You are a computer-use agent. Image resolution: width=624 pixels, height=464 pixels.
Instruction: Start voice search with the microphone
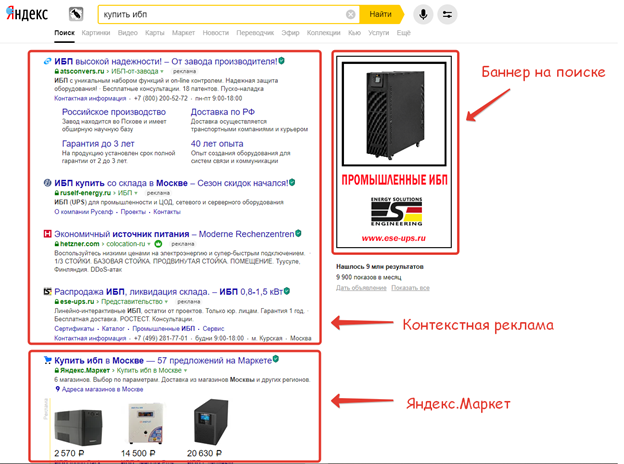pos(423,14)
